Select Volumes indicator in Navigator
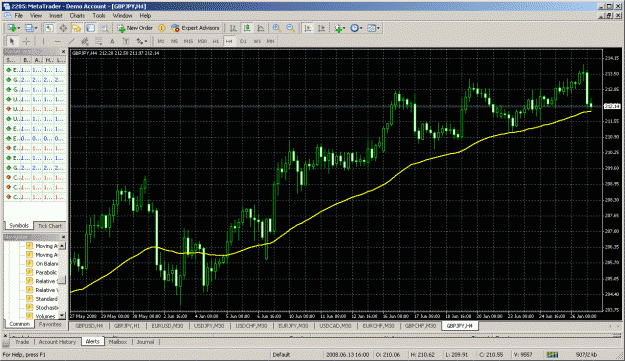This screenshot has width=625, height=361. point(45,316)
